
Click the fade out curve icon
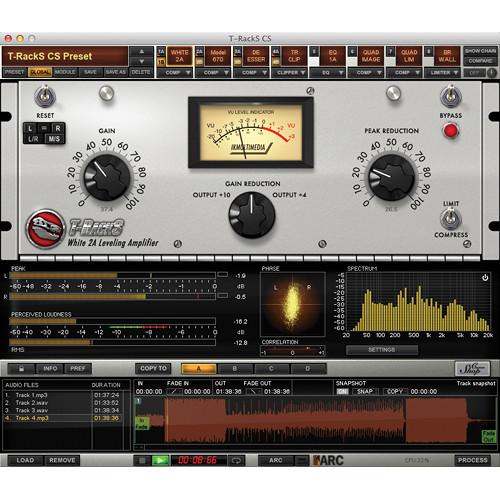[254, 392]
